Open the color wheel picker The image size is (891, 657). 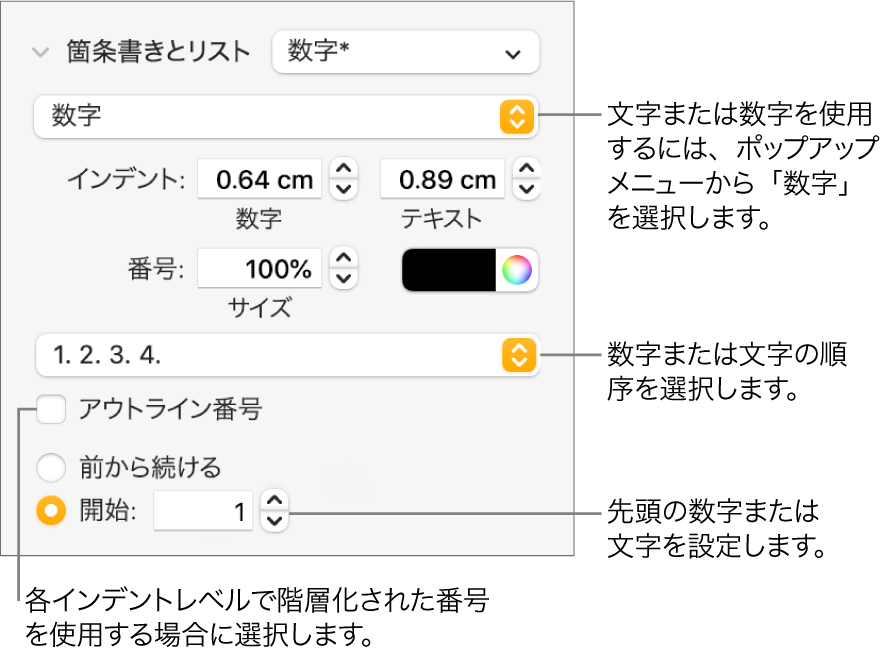click(x=517, y=270)
